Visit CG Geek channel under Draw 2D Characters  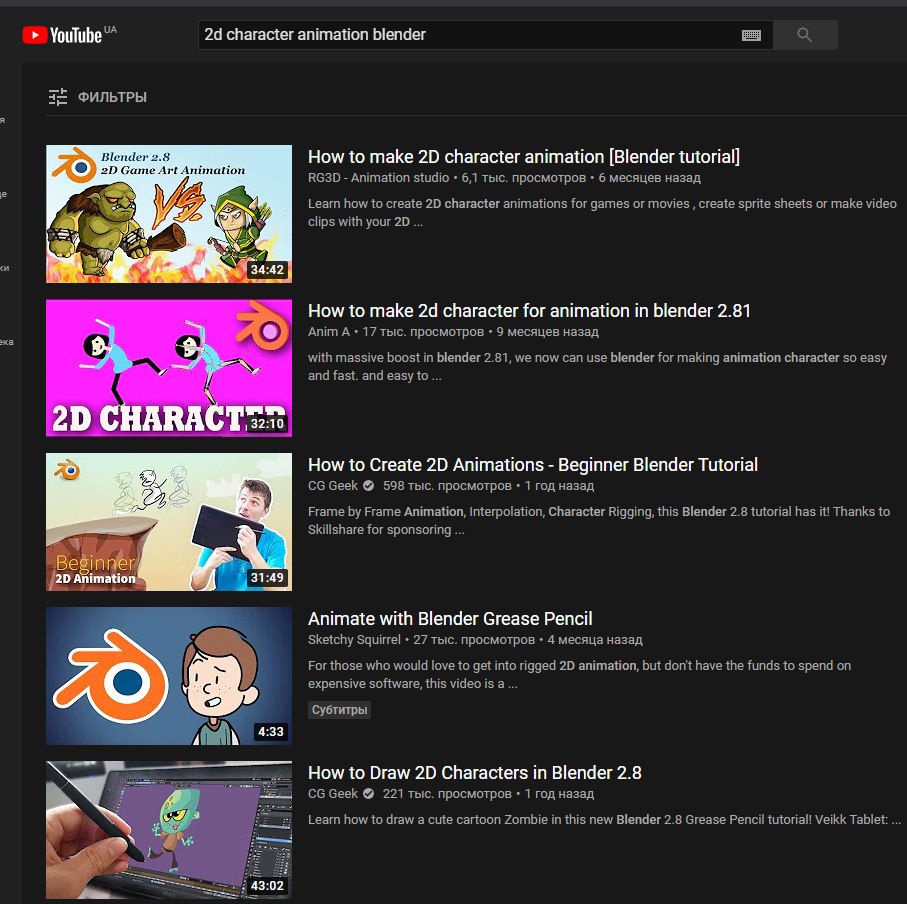(x=333, y=794)
